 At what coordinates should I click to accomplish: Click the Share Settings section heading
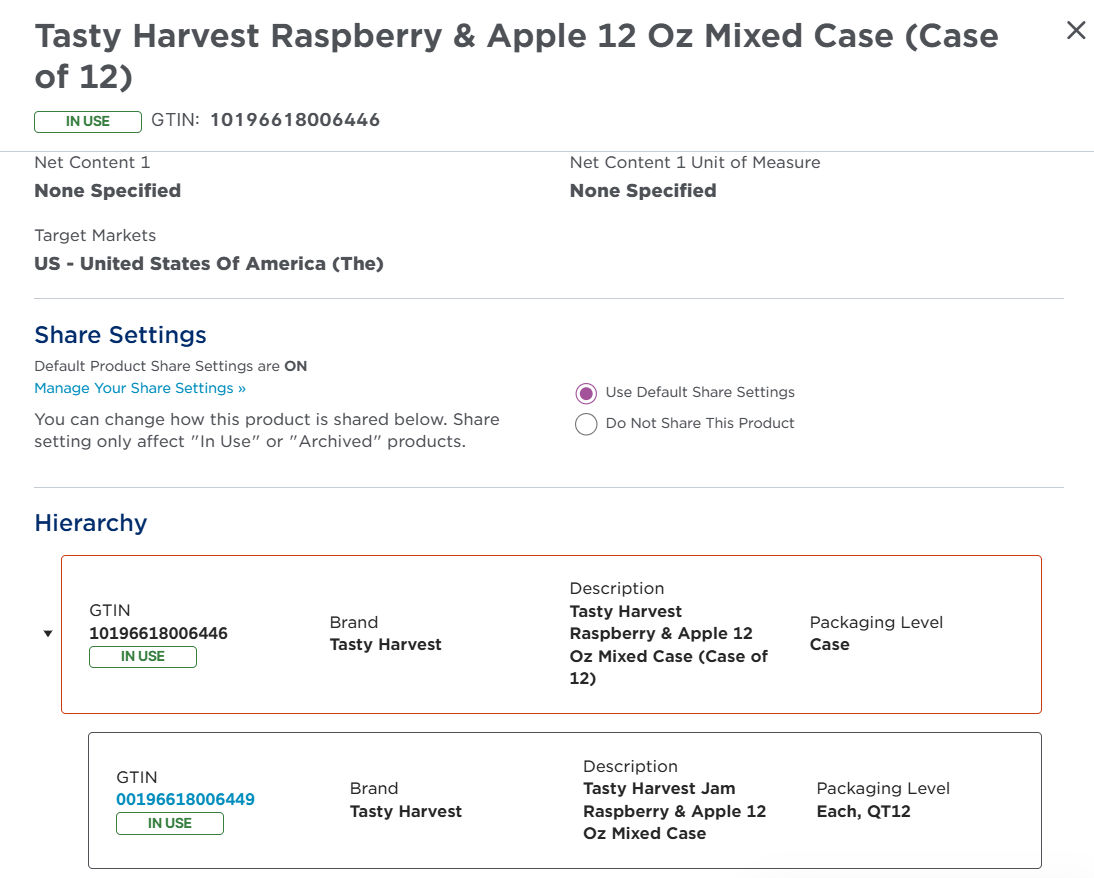[x=120, y=335]
